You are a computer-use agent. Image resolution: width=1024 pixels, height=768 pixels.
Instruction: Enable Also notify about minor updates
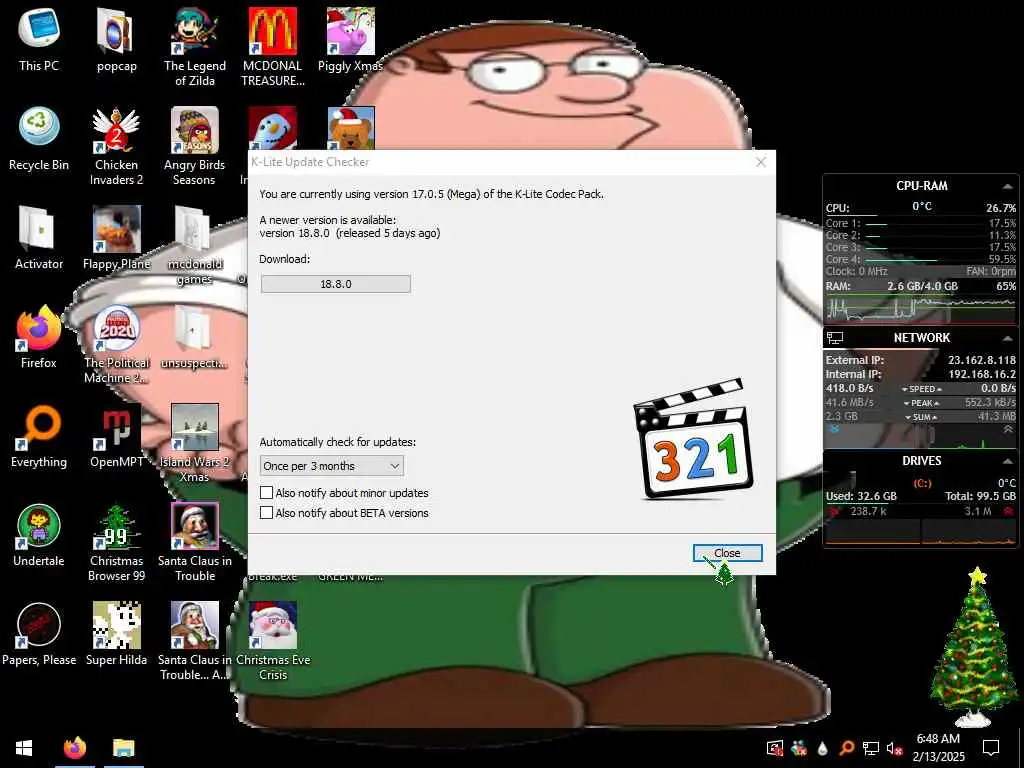266,492
